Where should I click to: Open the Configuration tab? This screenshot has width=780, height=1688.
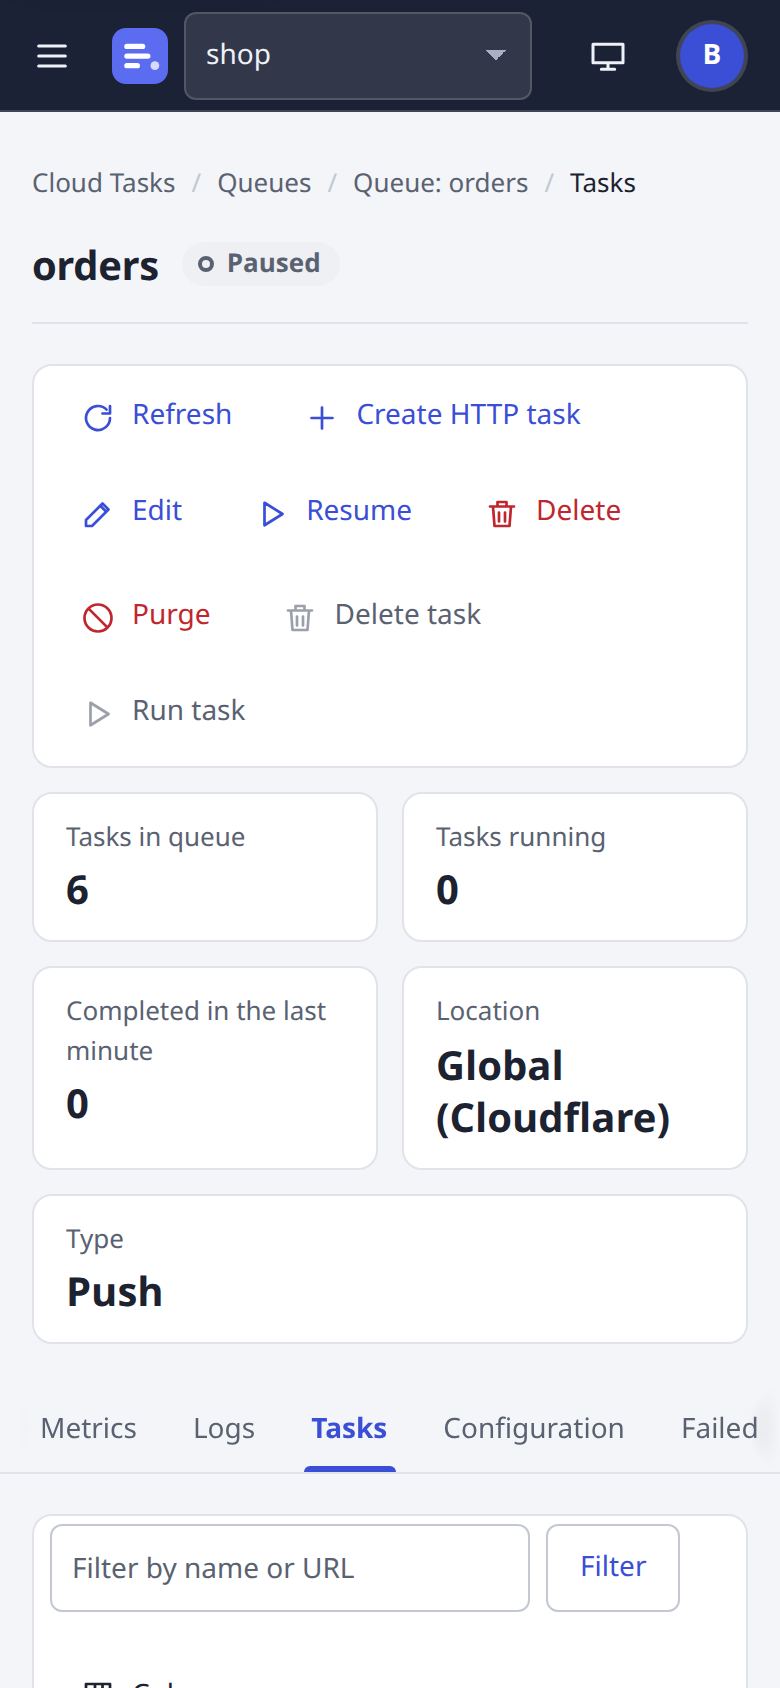coord(534,1428)
